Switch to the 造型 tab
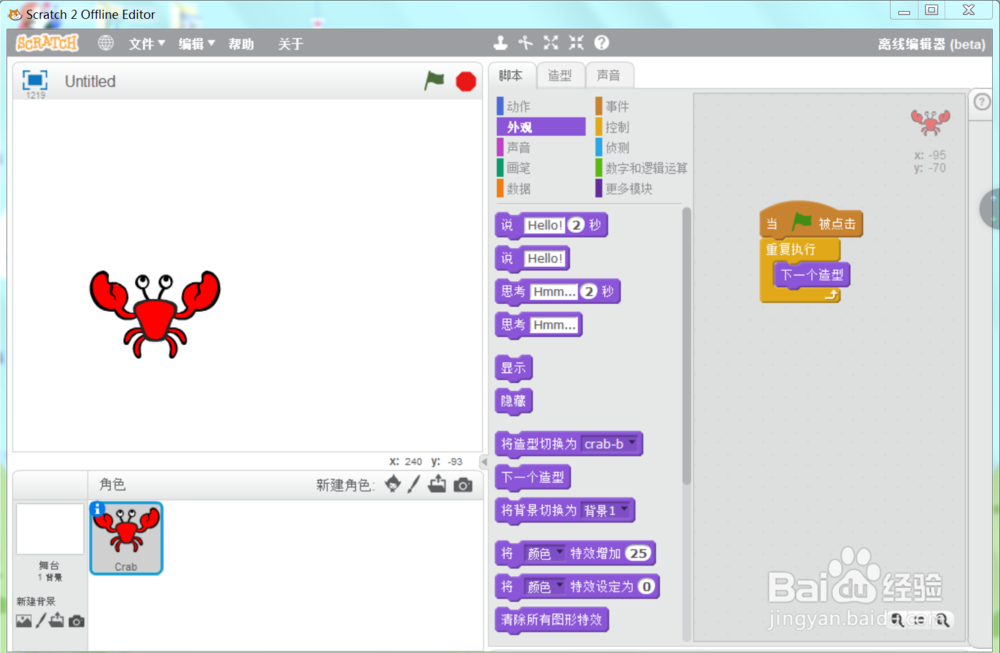 tap(560, 74)
